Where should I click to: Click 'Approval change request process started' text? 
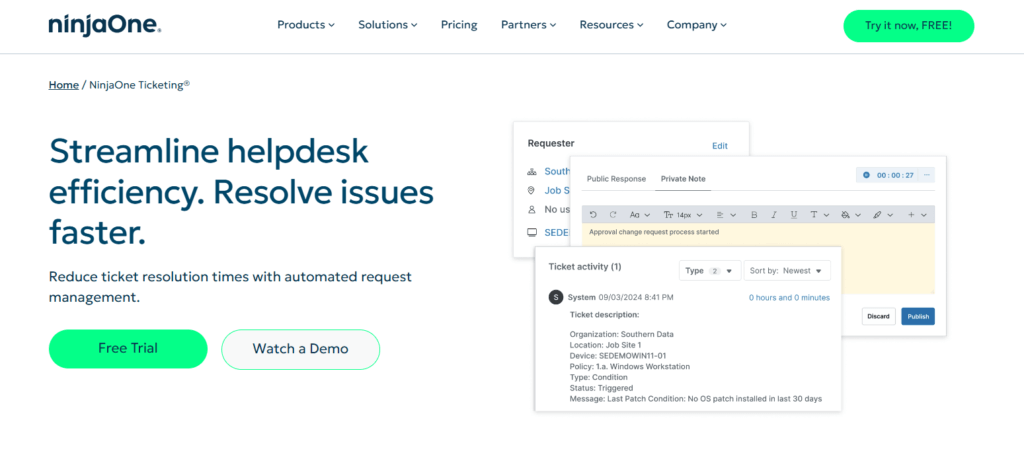(x=654, y=232)
